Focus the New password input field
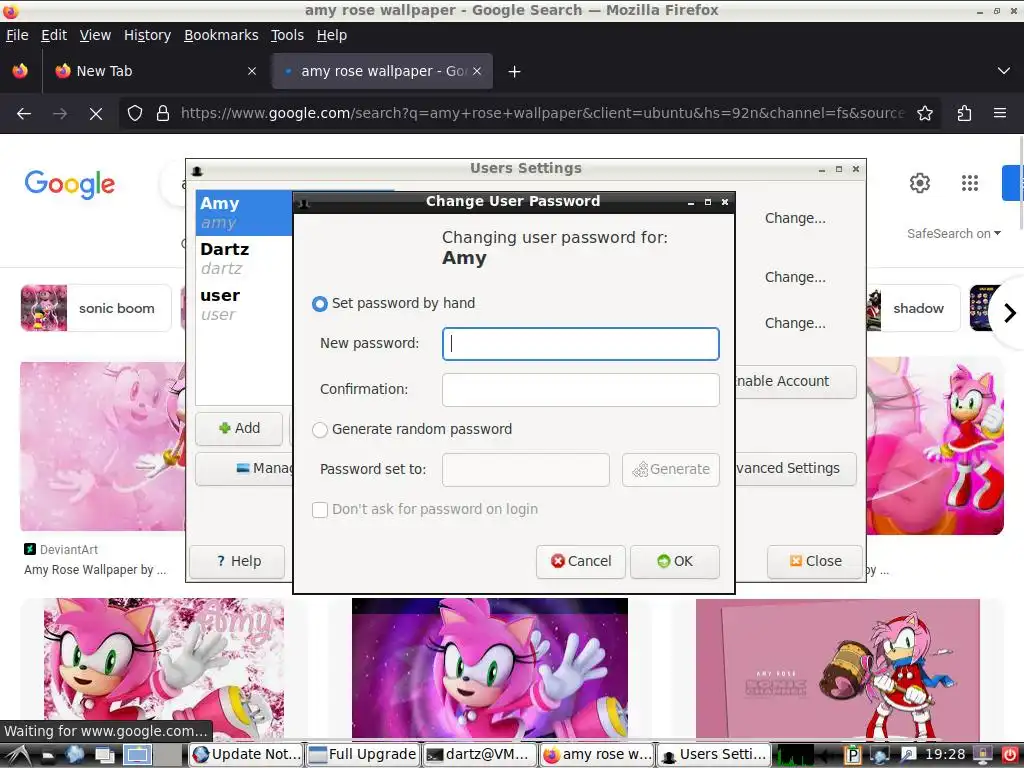 coord(581,344)
